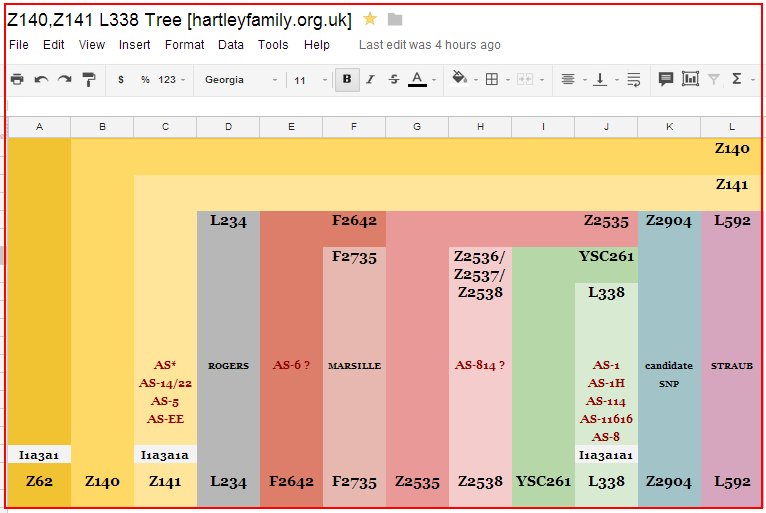Open the Insert menu
Viewport: 766px width, 513px height.
[x=134, y=45]
